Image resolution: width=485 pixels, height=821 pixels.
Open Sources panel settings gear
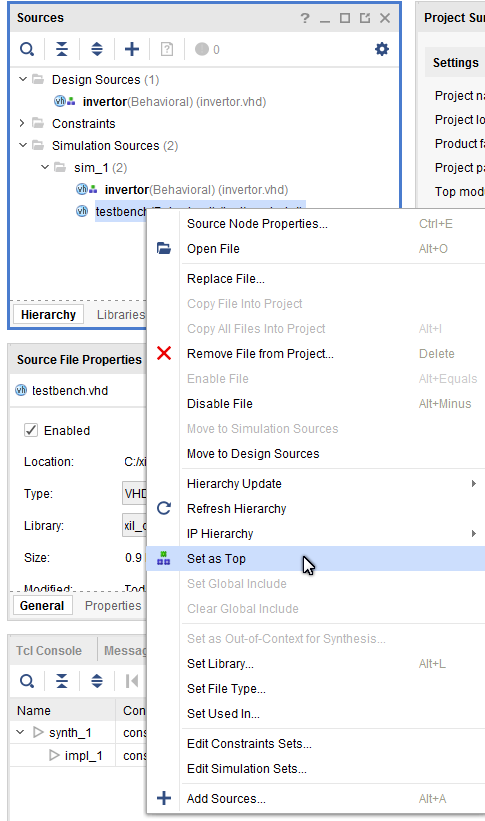[x=382, y=49]
